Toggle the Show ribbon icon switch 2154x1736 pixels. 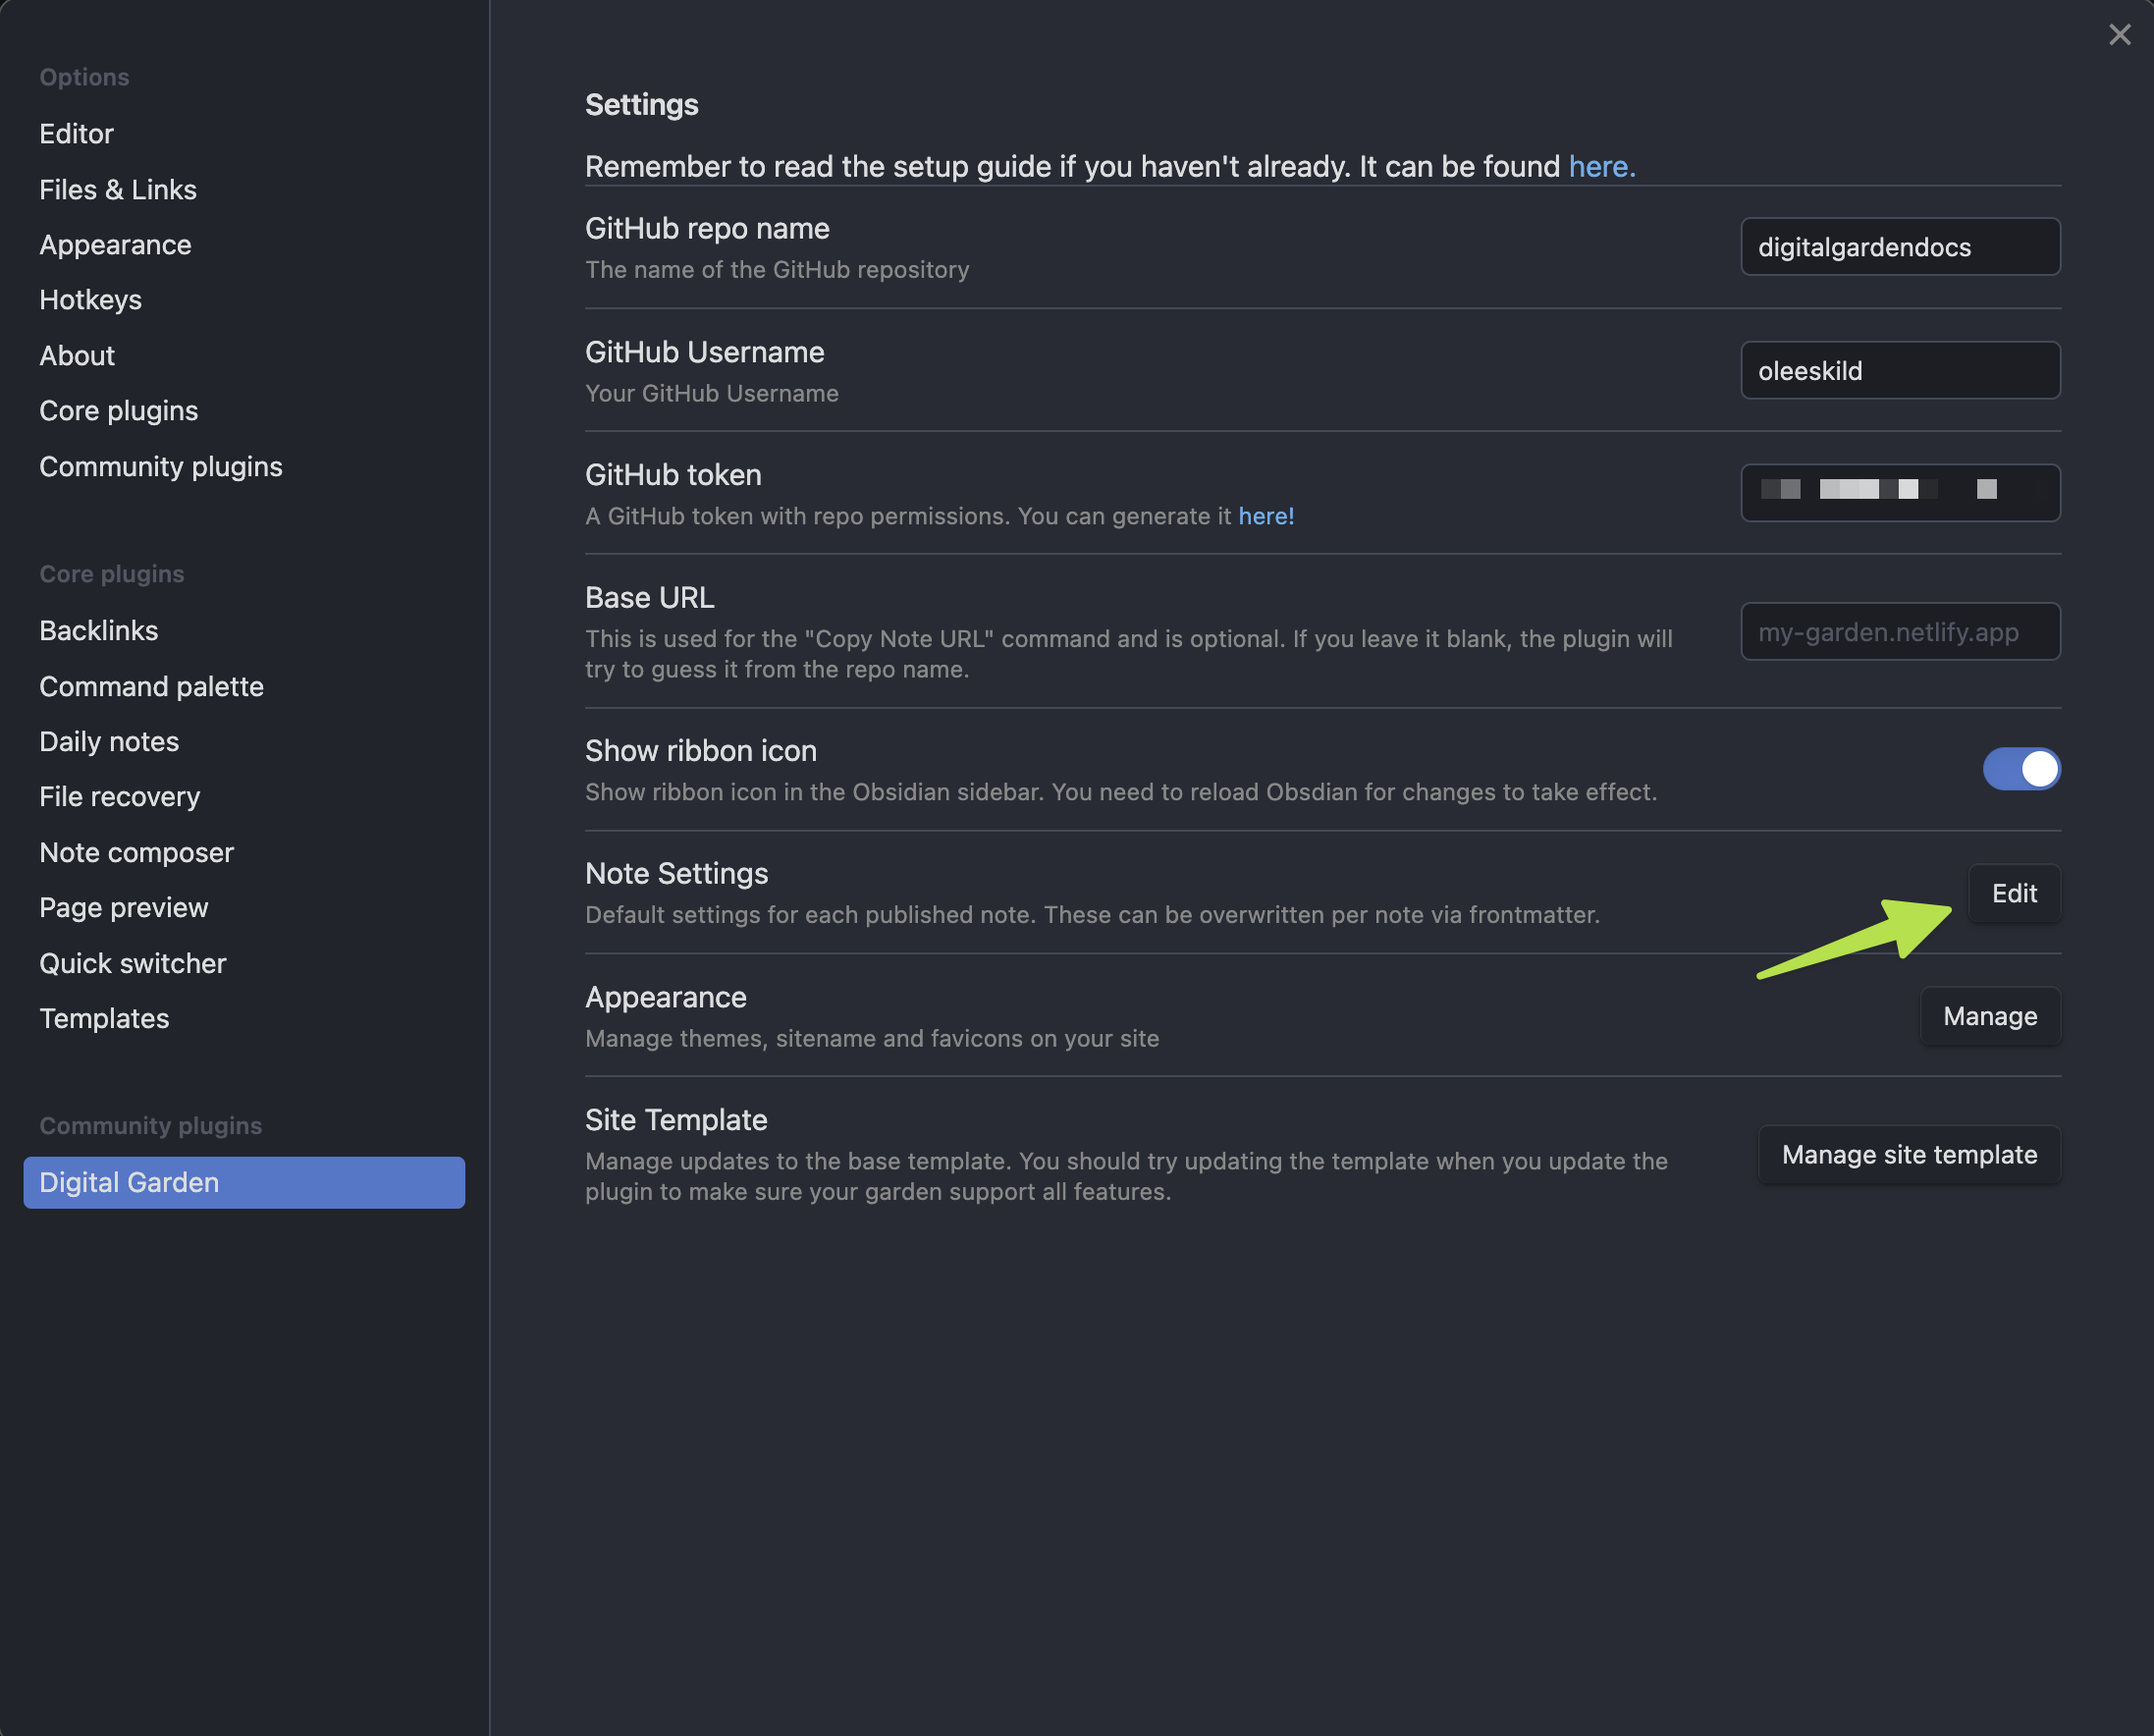point(2020,769)
